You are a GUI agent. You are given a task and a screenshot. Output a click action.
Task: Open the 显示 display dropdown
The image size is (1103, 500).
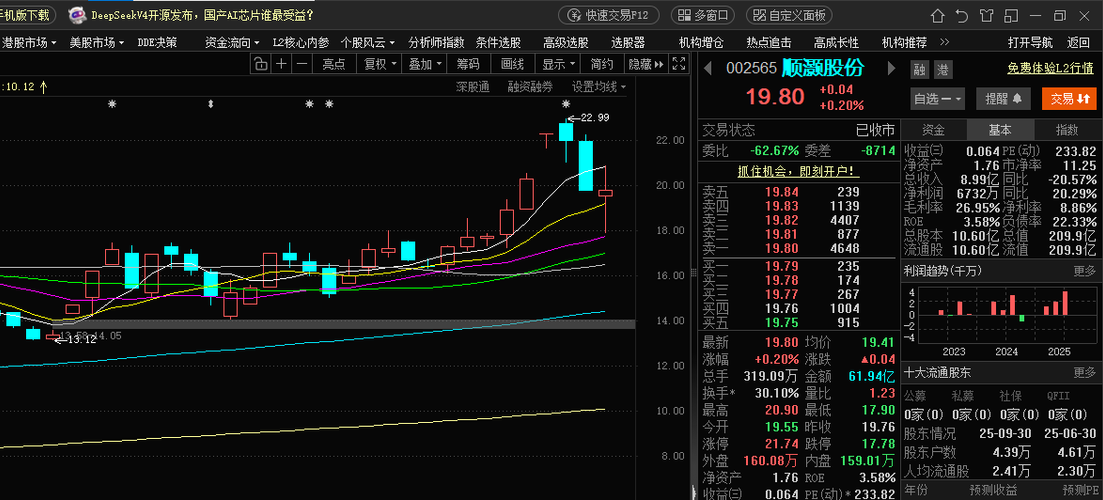pyautogui.click(x=559, y=65)
